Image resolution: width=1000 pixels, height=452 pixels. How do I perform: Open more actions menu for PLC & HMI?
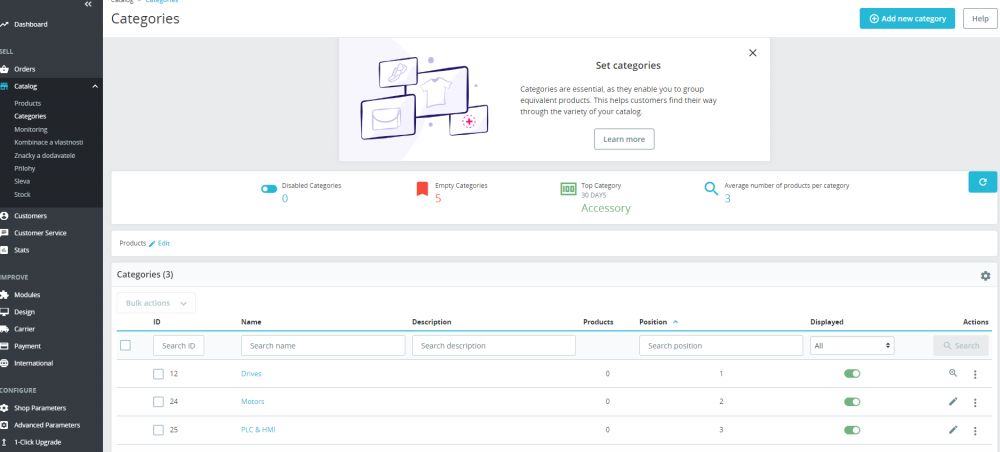(975, 430)
